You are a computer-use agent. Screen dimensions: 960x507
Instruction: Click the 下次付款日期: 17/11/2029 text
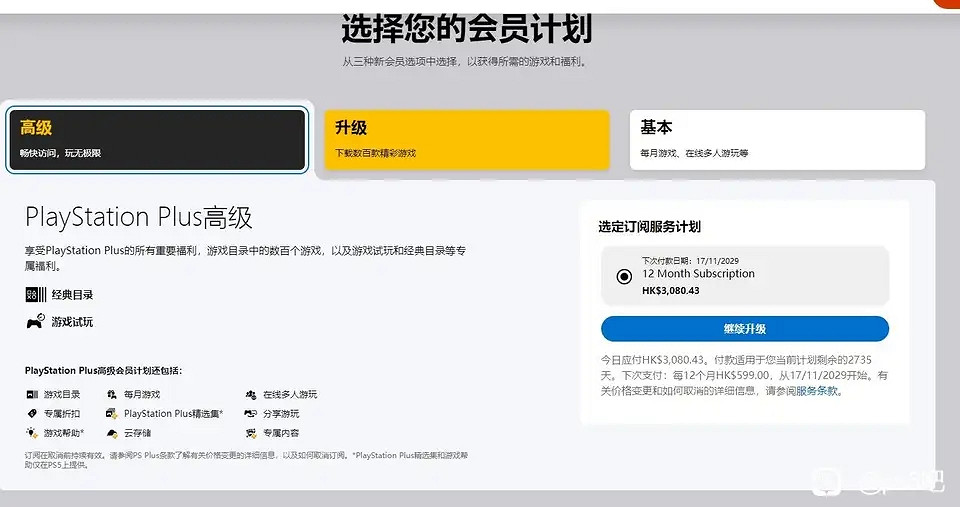coord(690,261)
